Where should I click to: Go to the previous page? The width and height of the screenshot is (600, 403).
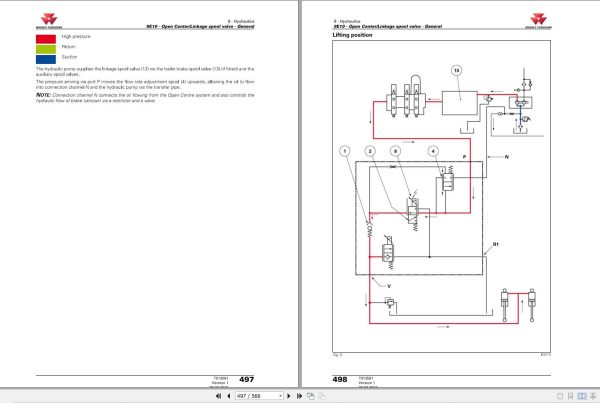[229, 396]
